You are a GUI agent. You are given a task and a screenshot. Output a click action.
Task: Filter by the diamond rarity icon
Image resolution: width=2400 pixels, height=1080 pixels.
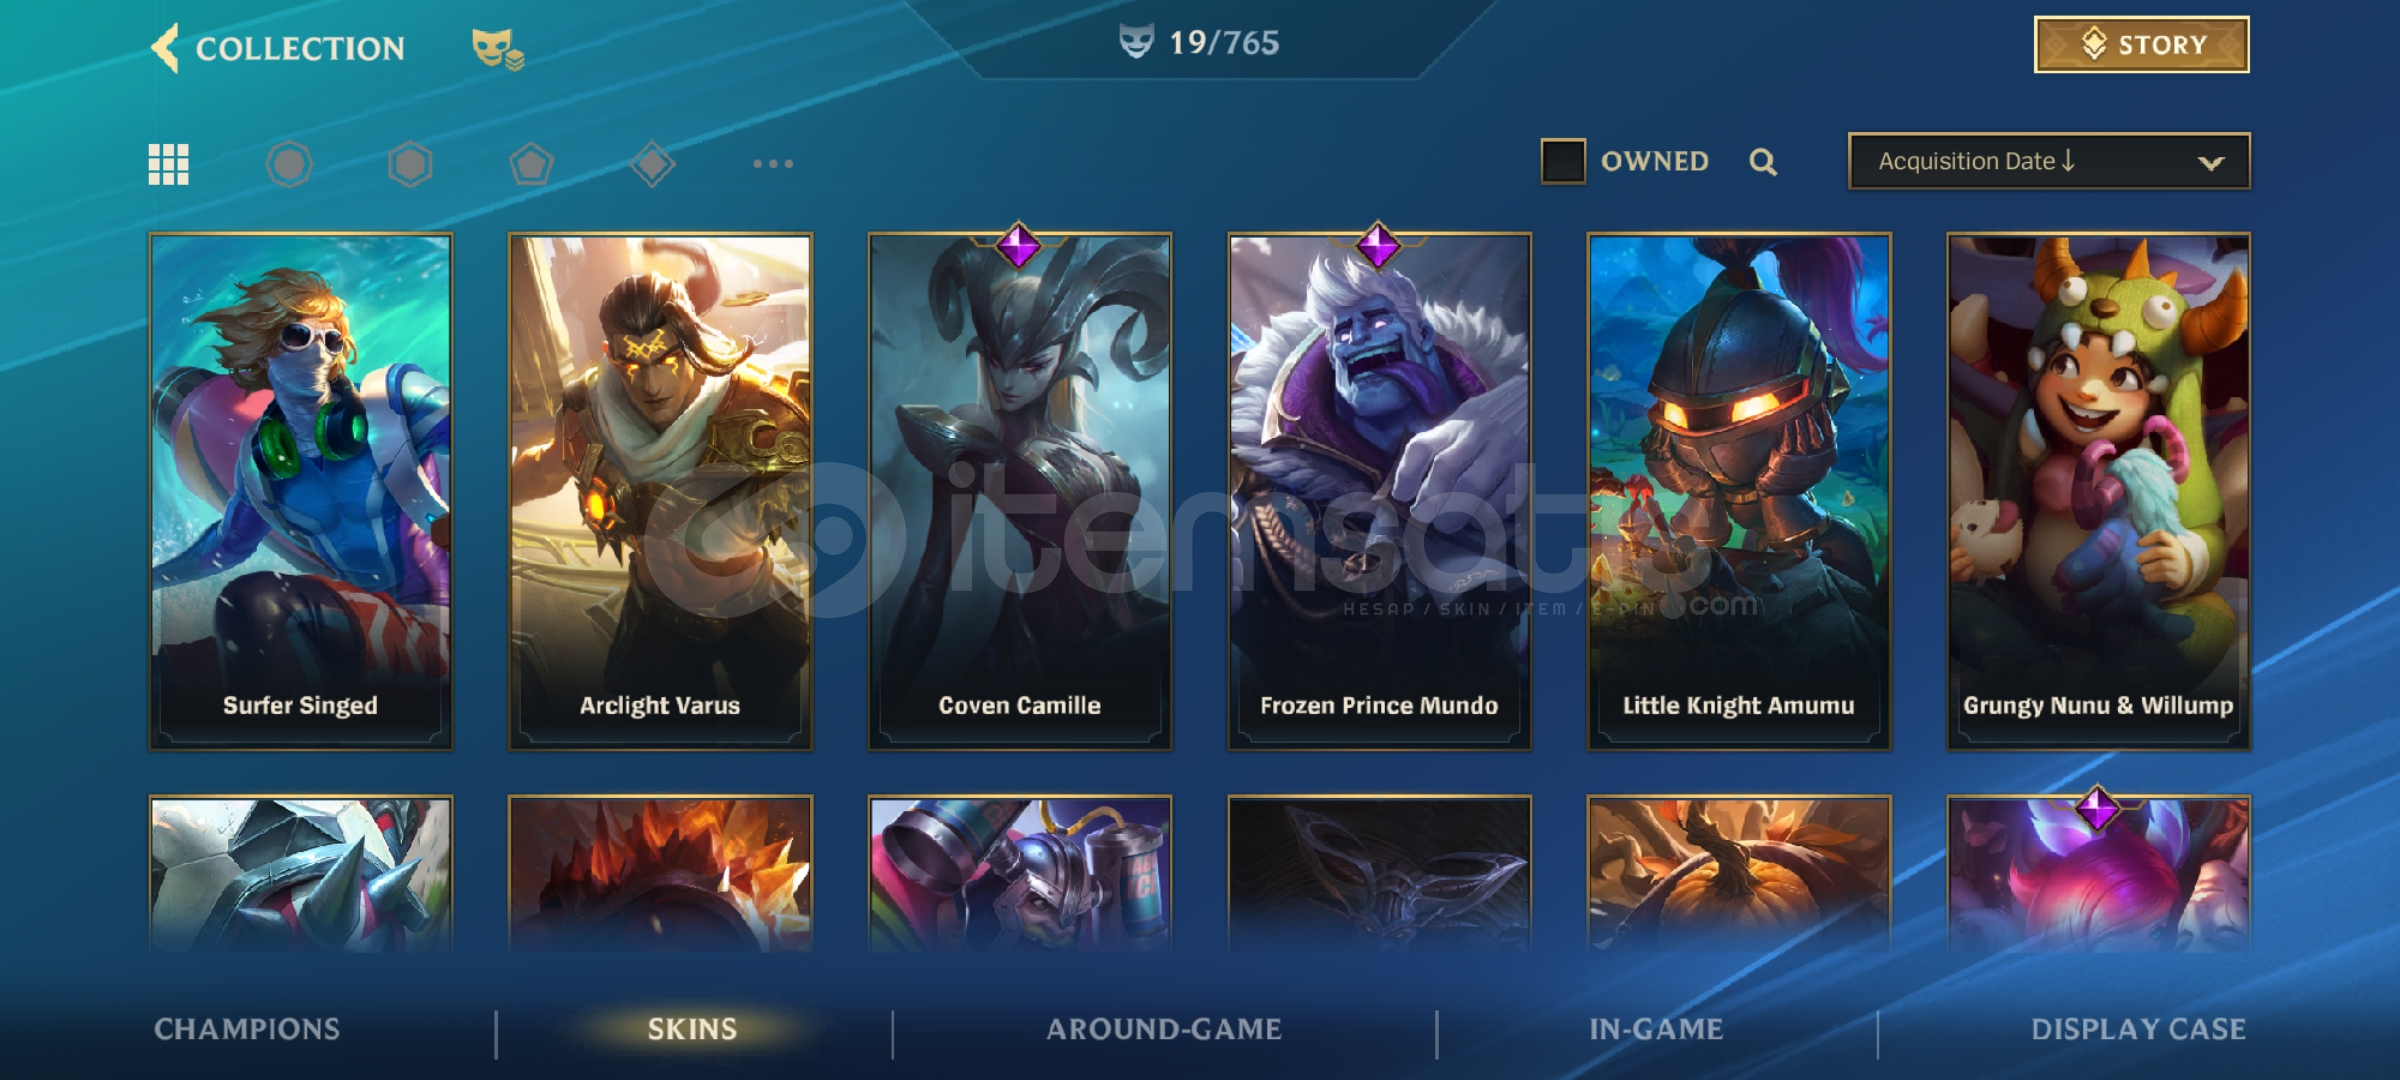(652, 164)
